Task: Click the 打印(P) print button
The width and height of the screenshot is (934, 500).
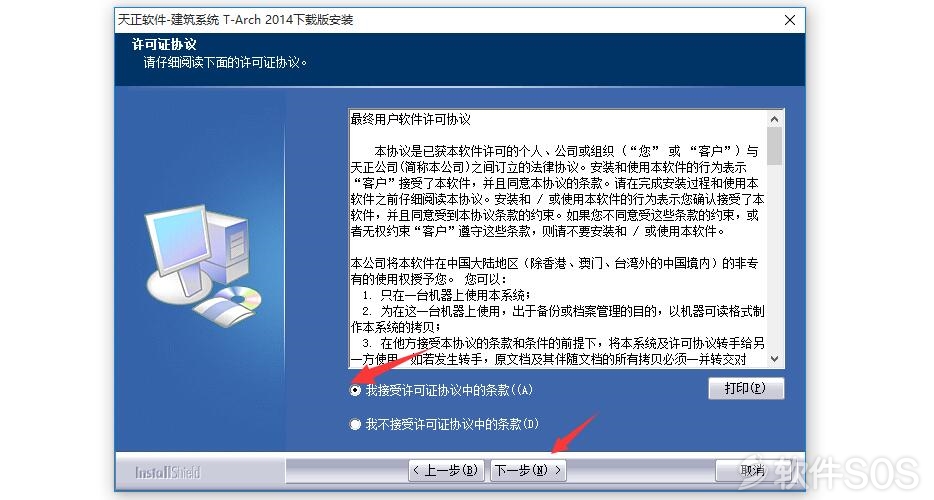Action: point(746,389)
